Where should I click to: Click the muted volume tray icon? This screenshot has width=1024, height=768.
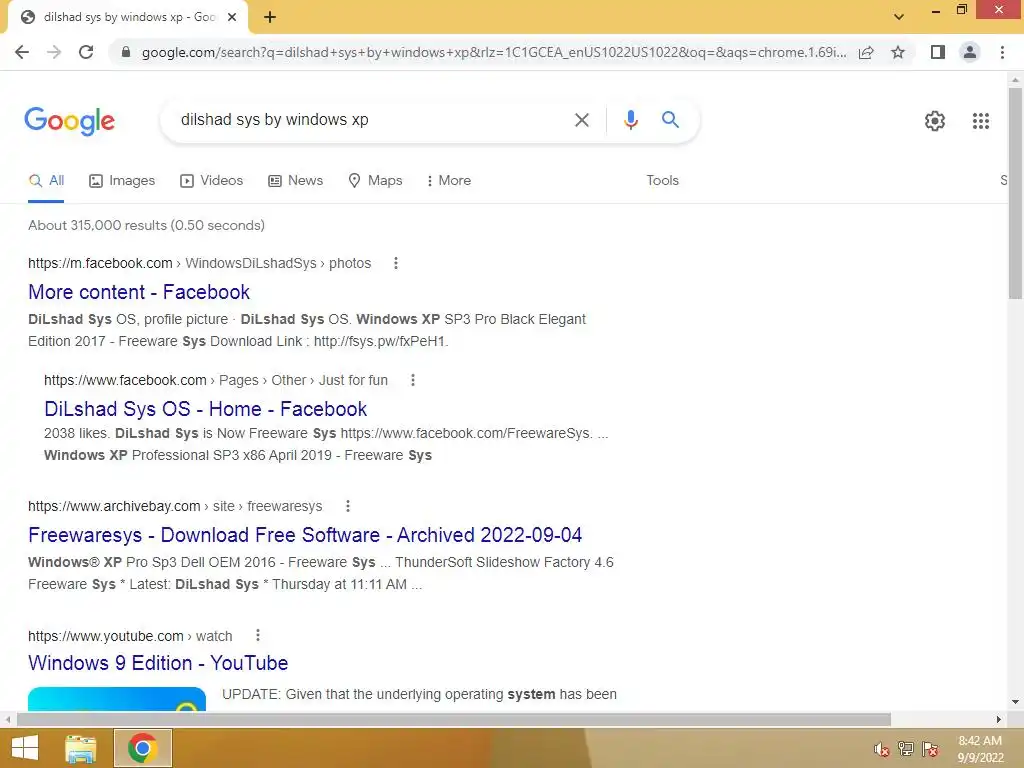click(x=882, y=750)
